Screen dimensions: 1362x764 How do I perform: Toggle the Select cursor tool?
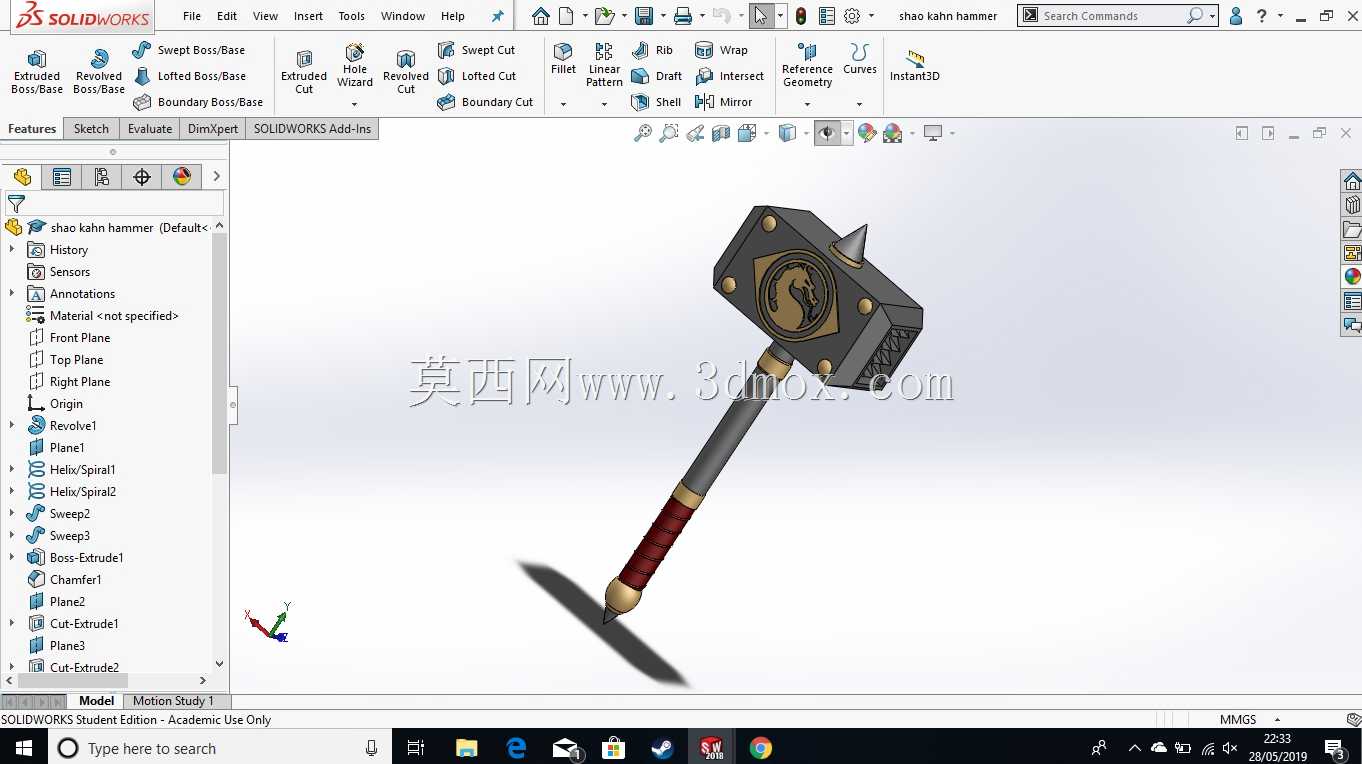(761, 16)
